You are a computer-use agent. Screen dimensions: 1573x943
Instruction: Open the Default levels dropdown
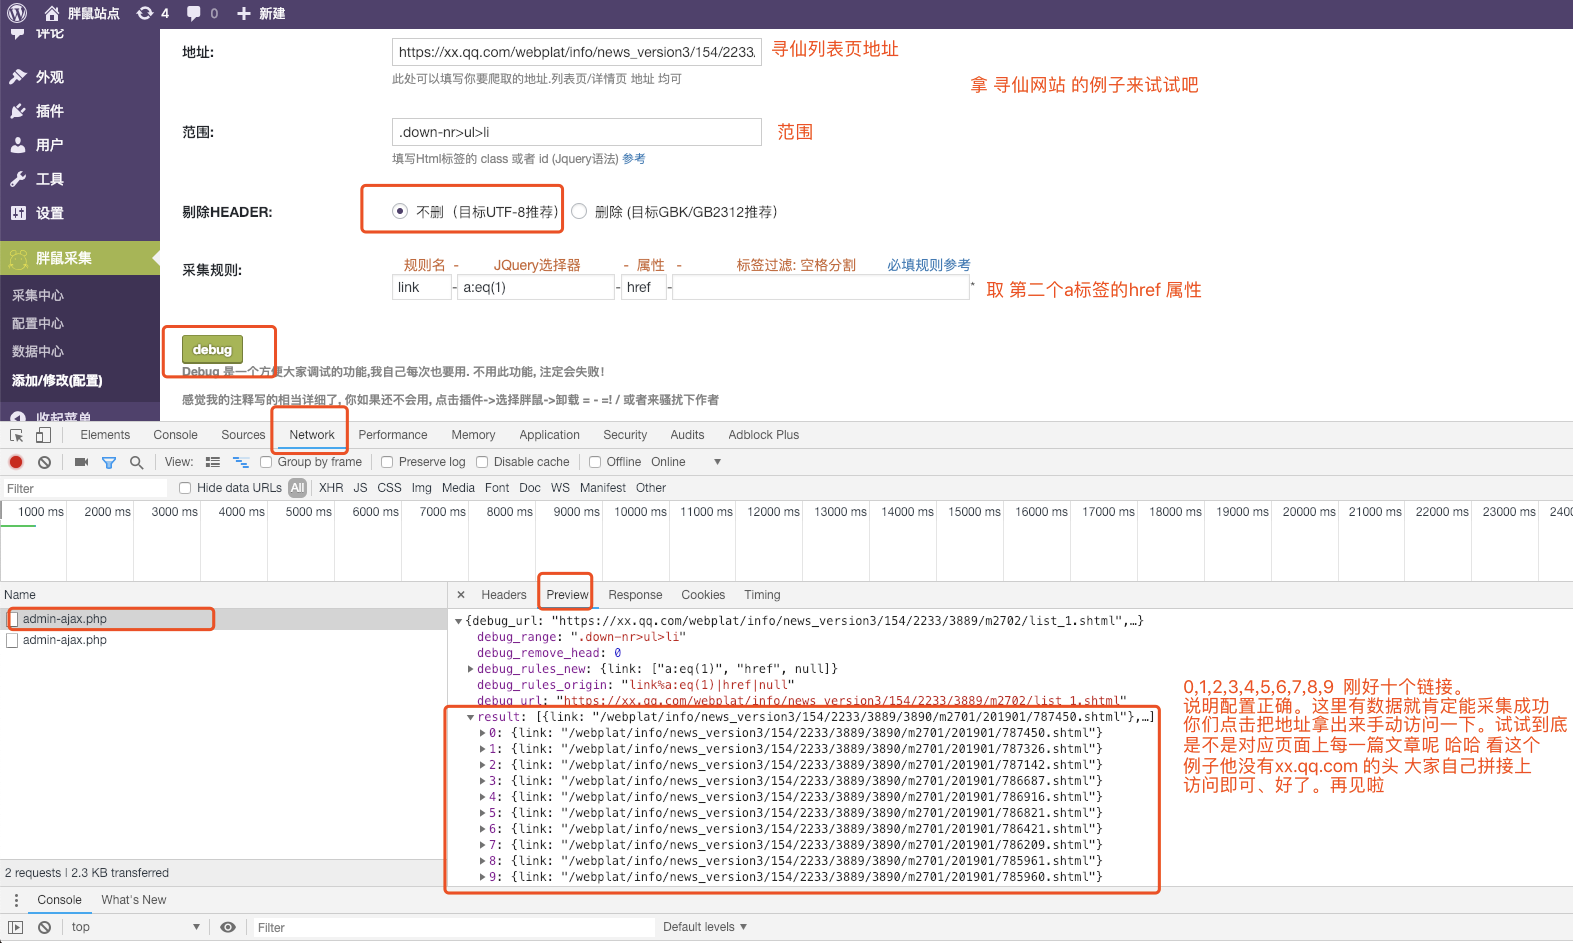click(705, 927)
